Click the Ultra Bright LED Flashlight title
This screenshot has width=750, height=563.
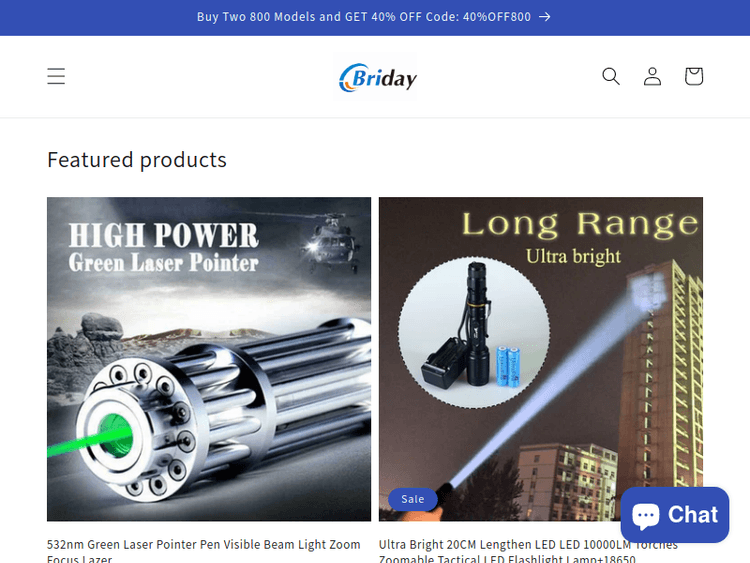click(528, 551)
